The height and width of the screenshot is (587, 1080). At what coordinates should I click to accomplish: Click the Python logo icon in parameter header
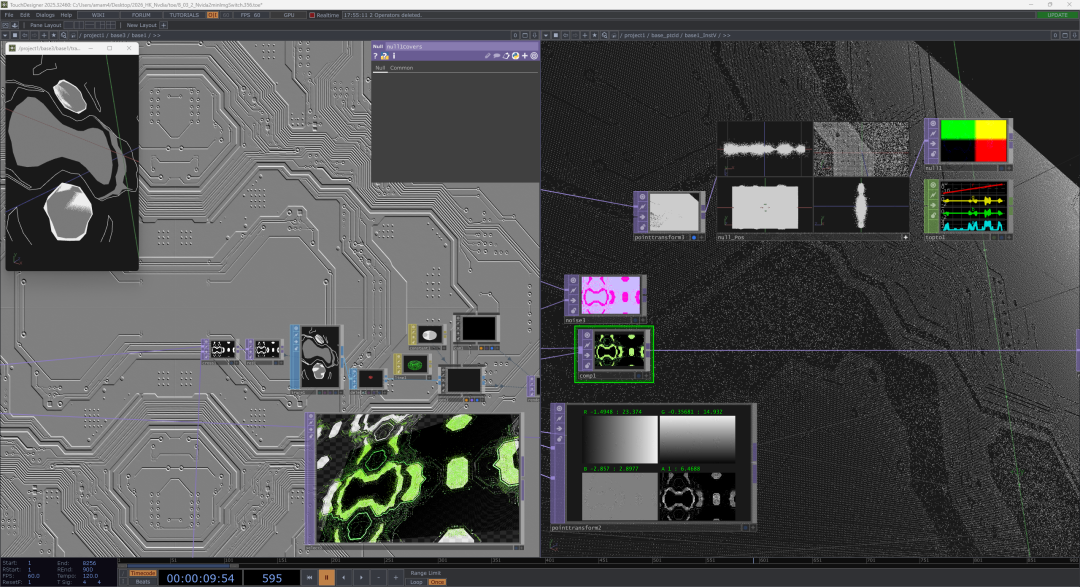point(515,56)
